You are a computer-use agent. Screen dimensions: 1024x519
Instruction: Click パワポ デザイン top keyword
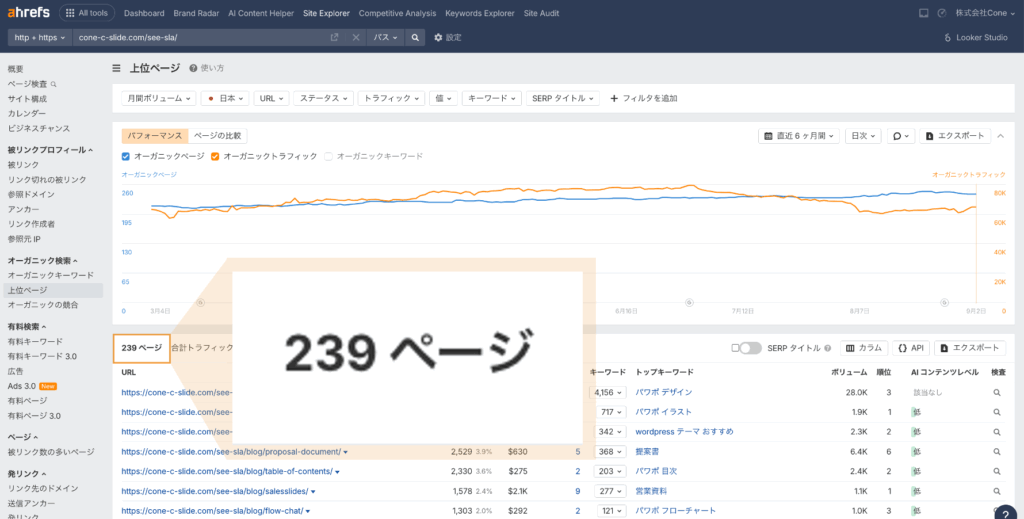[664, 392]
